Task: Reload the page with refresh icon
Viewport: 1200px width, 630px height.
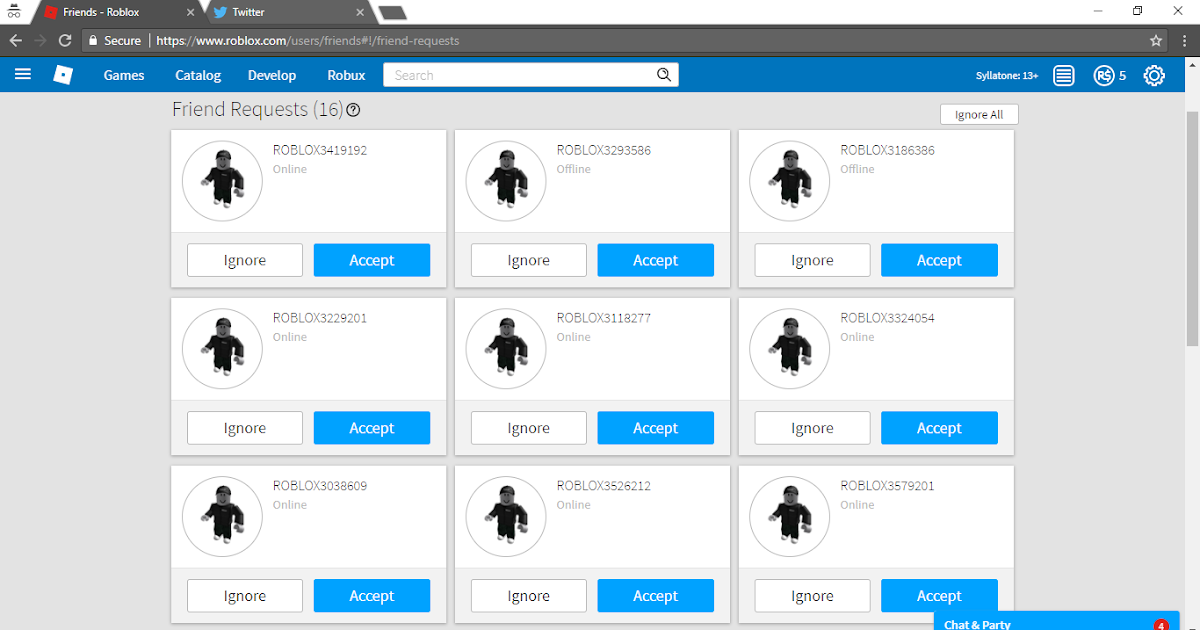Action: [65, 41]
